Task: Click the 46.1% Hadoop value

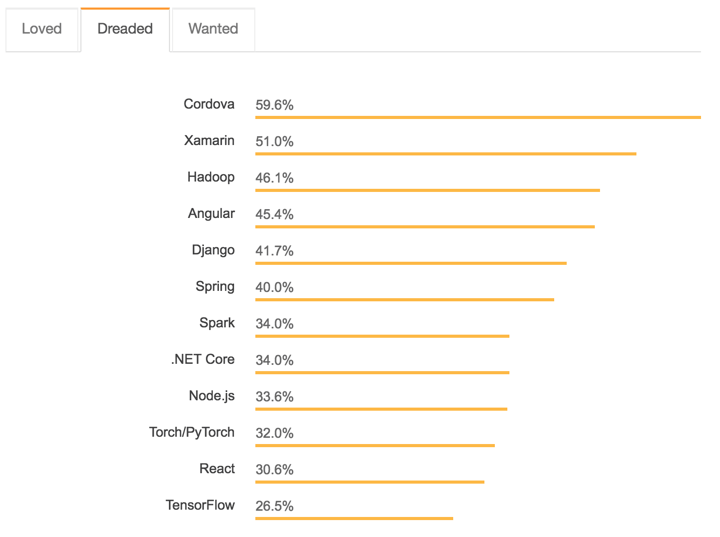Action: [275, 178]
